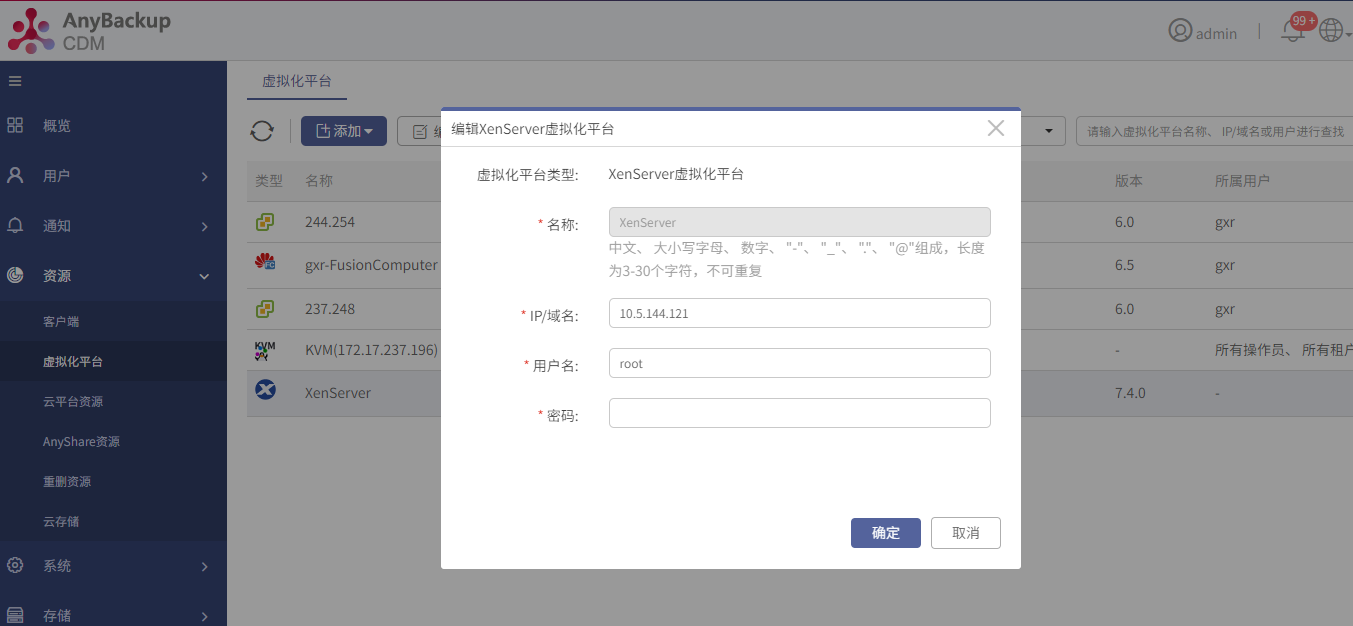Screen dimensions: 1353x626
Task: Click the FusionComputer Huawei type icon
Action: point(265,263)
